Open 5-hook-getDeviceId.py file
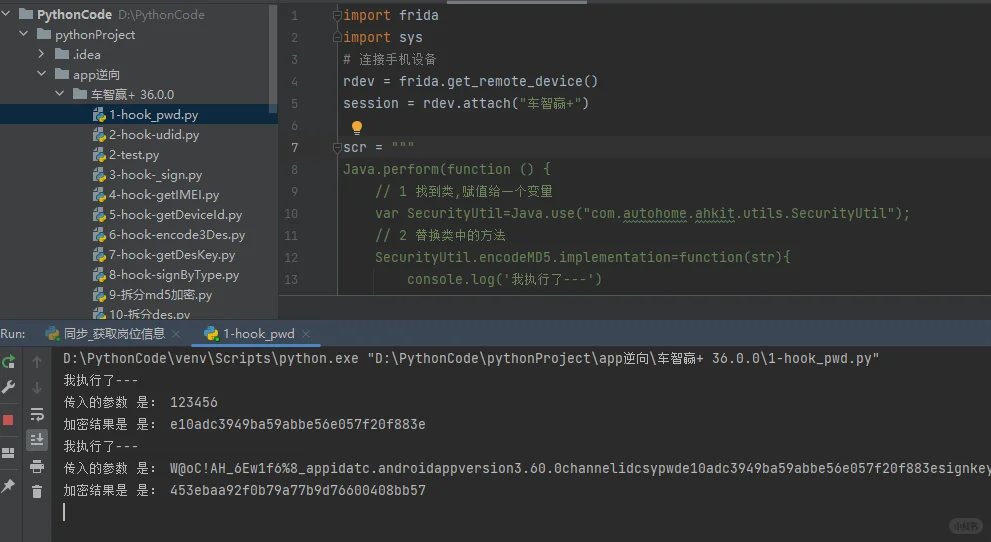This screenshot has height=542, width=991. [175, 215]
